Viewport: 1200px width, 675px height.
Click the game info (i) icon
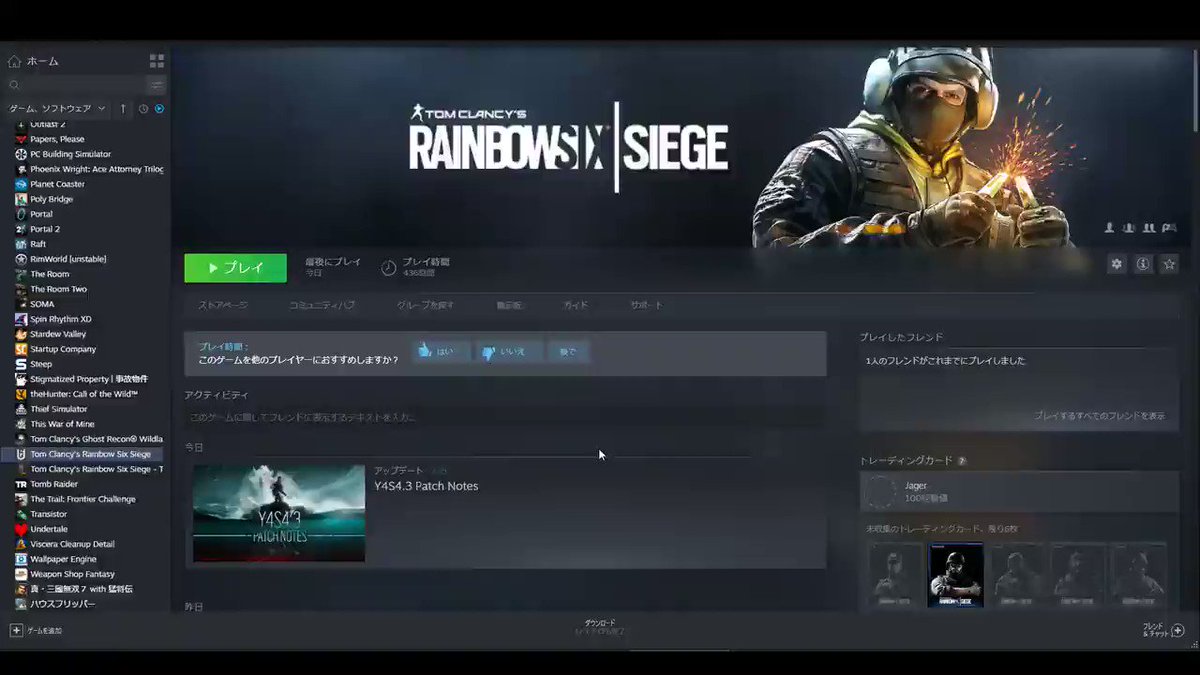coord(1143,264)
